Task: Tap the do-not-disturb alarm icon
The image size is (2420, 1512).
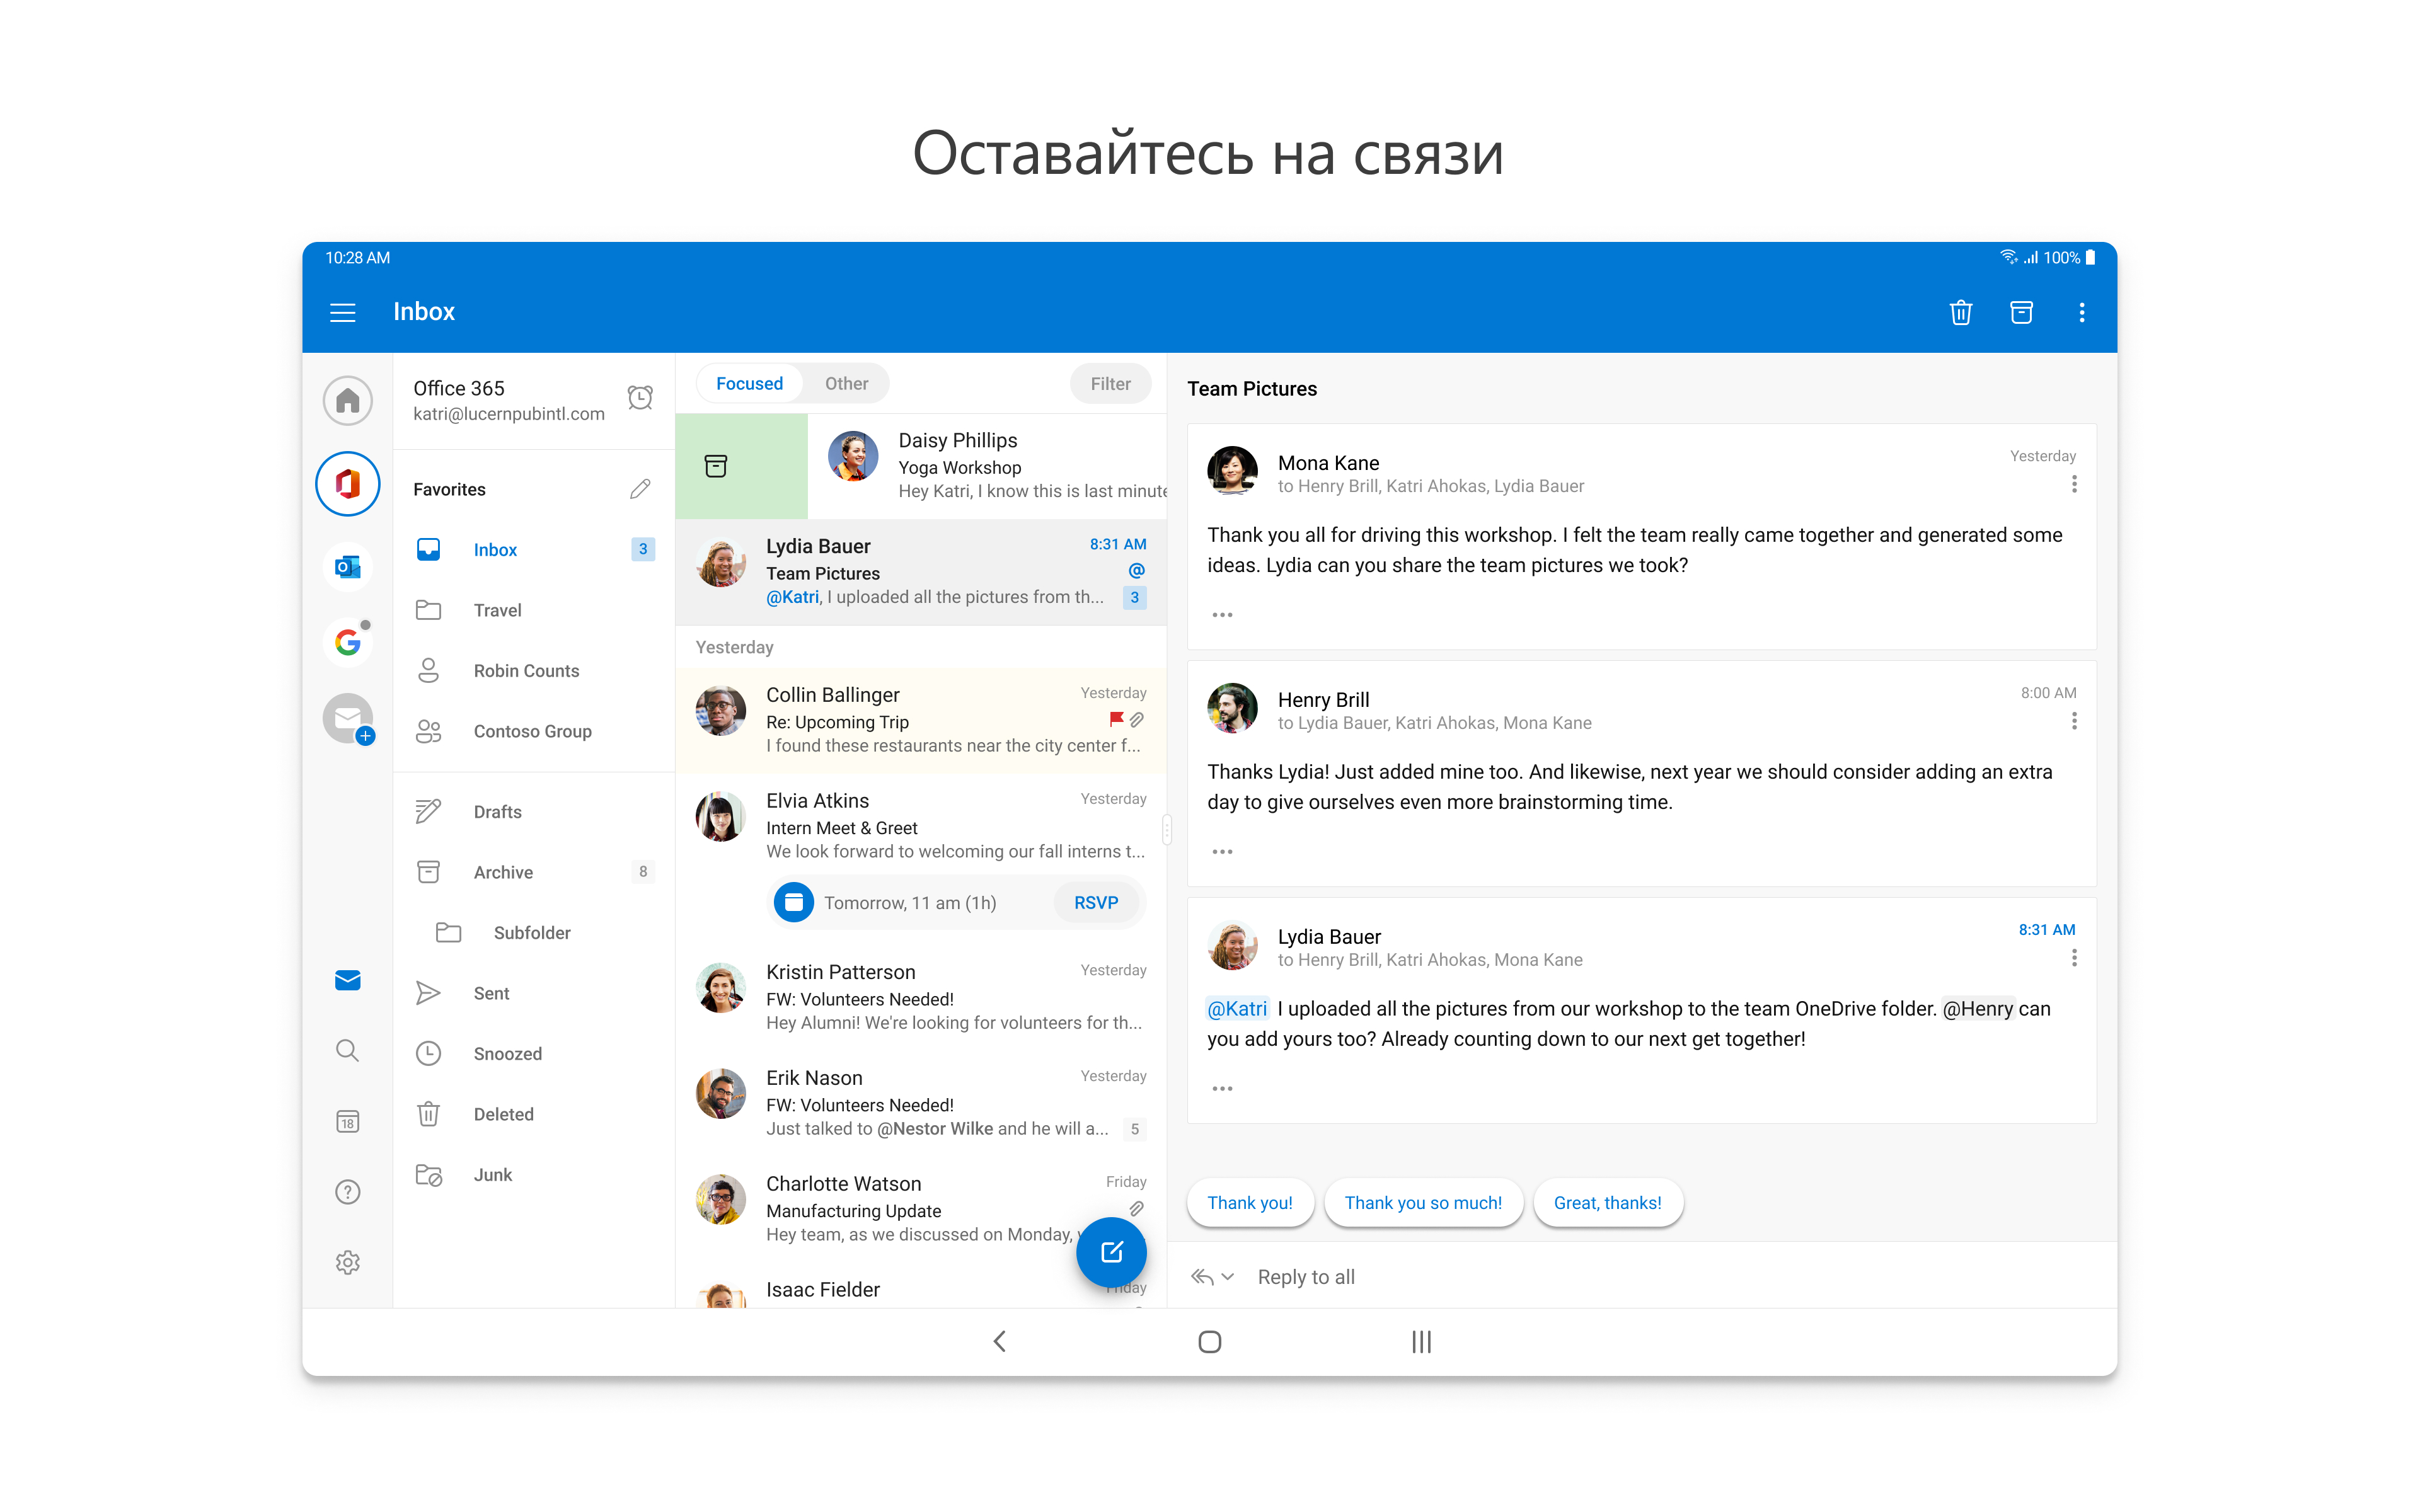Action: (640, 398)
